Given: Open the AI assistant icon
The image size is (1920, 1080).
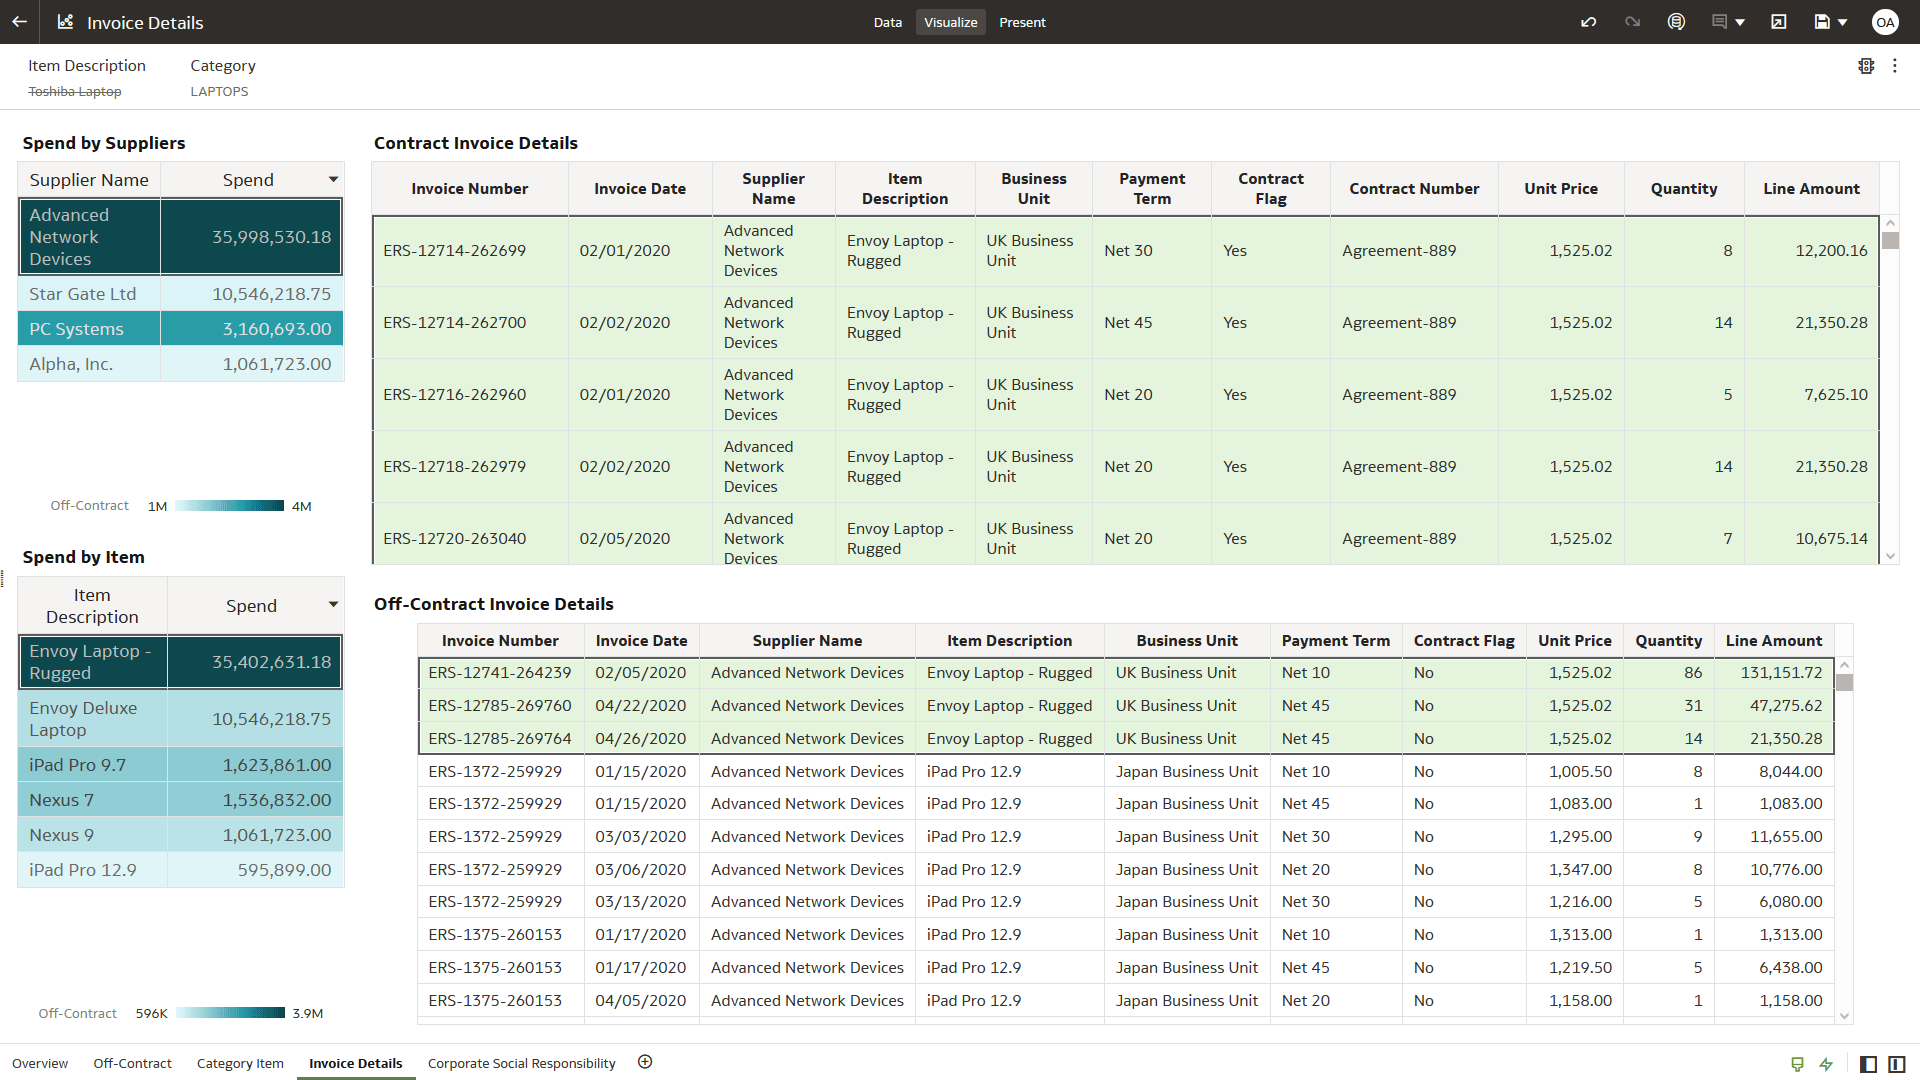Looking at the screenshot, I should pyautogui.click(x=1677, y=21).
